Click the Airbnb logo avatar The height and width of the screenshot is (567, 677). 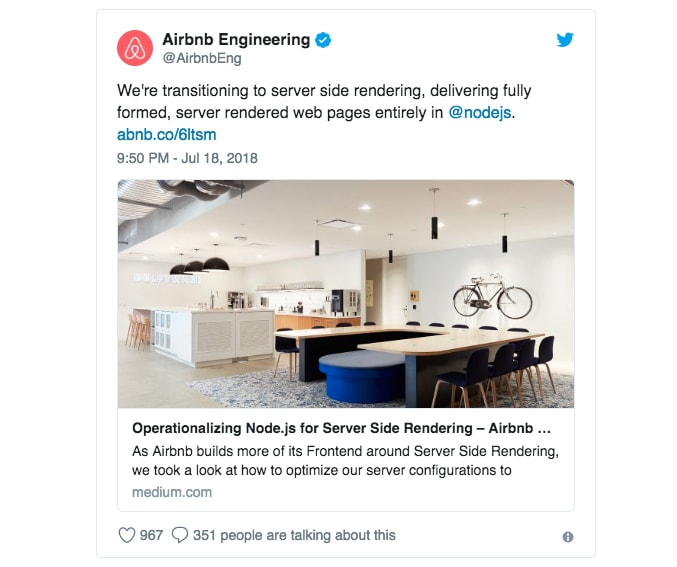[x=135, y=48]
